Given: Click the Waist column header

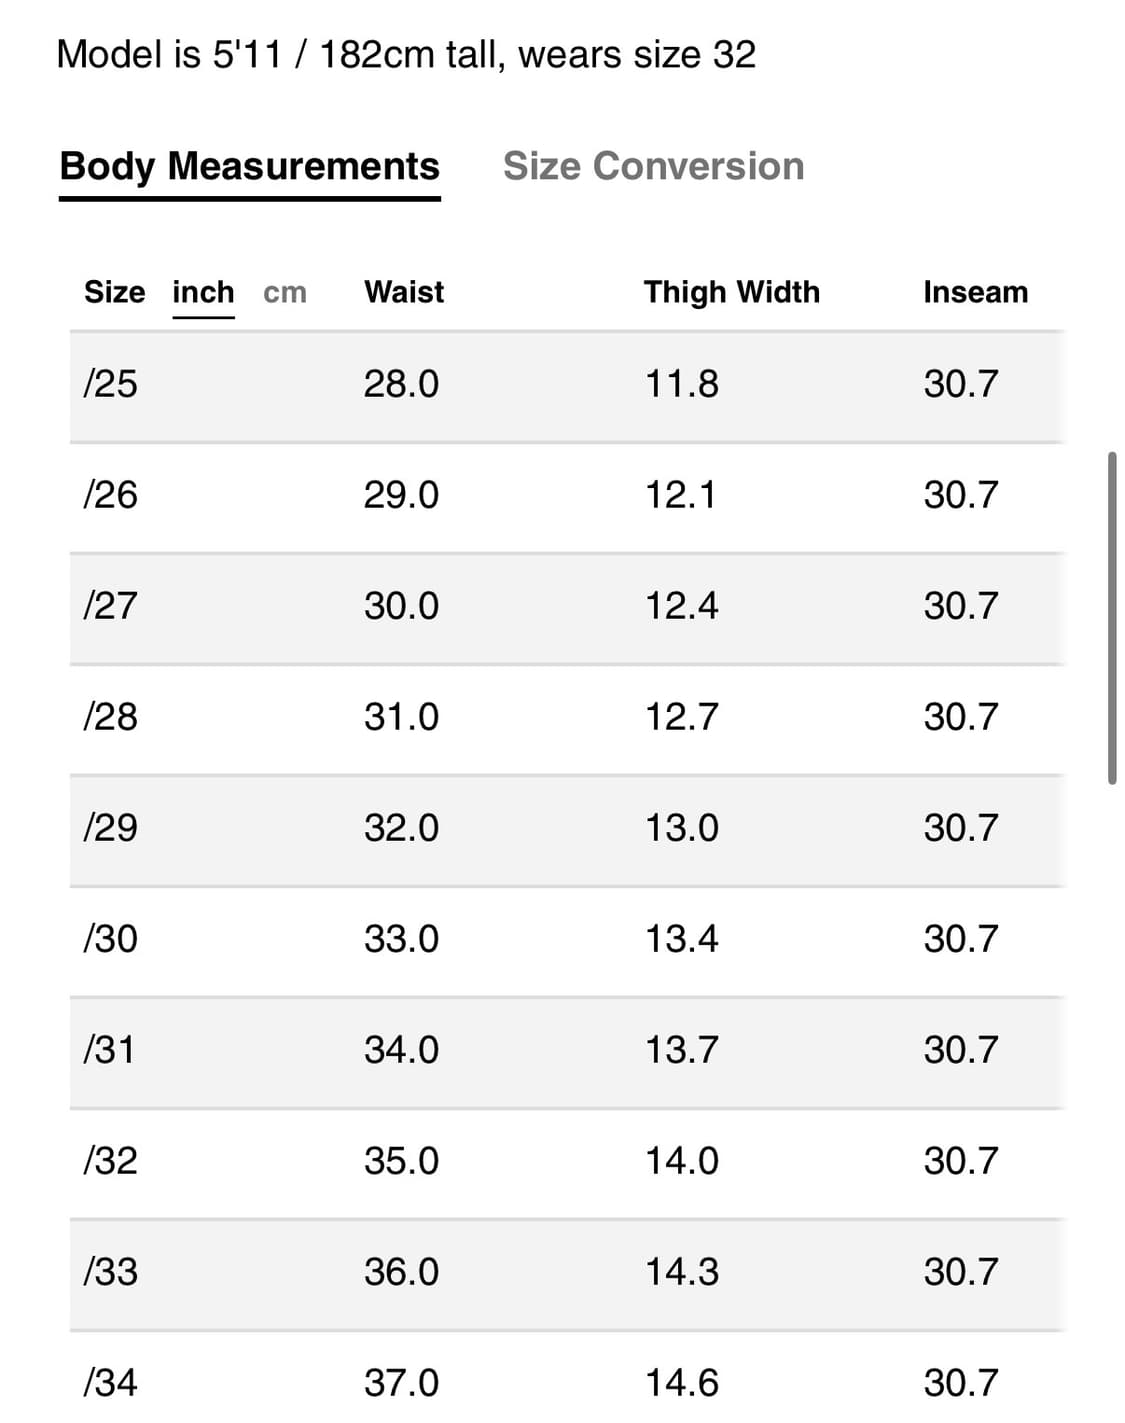Looking at the screenshot, I should tap(404, 292).
